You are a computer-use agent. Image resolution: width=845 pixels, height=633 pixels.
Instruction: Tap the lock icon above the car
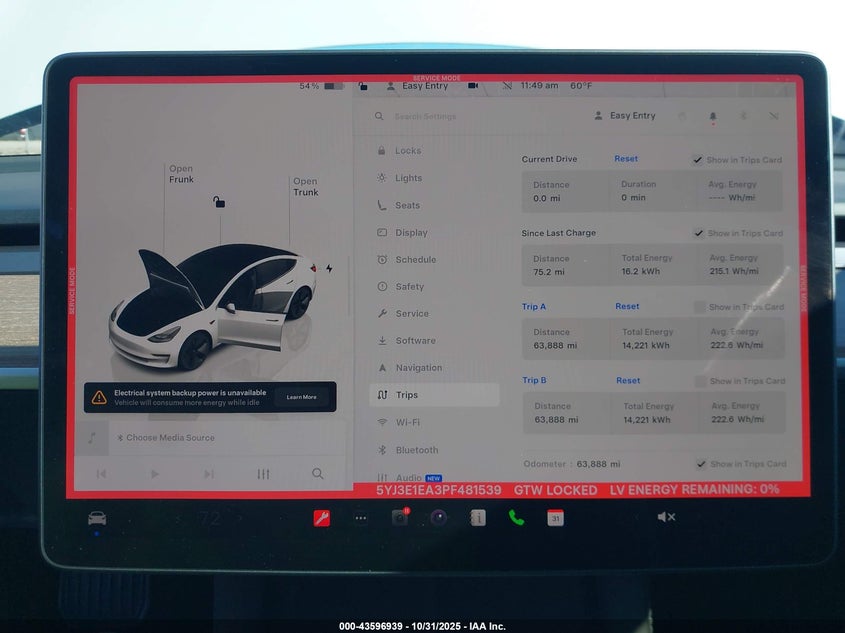[x=219, y=202]
